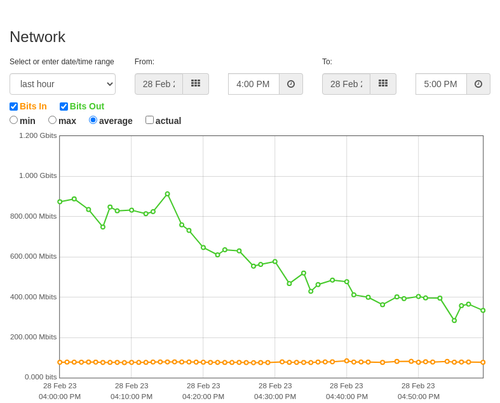
Task: Click the '1.200 Gbits' y-axis label
Action: point(38,136)
